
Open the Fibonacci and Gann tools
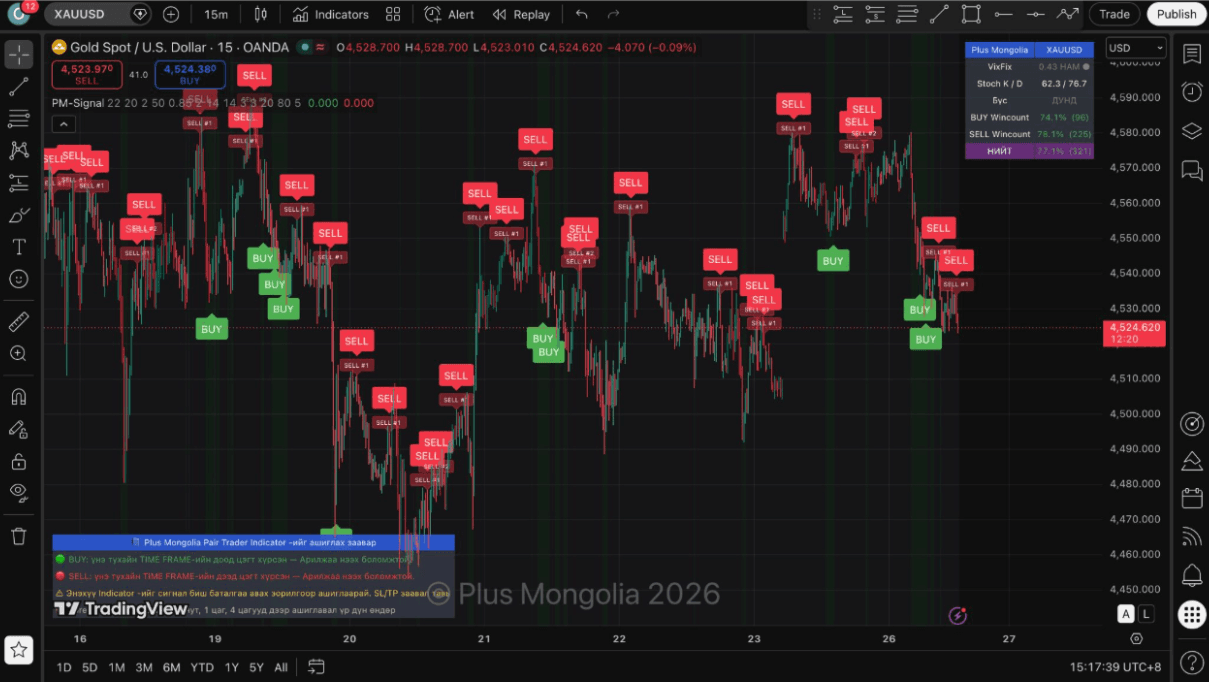click(x=18, y=119)
